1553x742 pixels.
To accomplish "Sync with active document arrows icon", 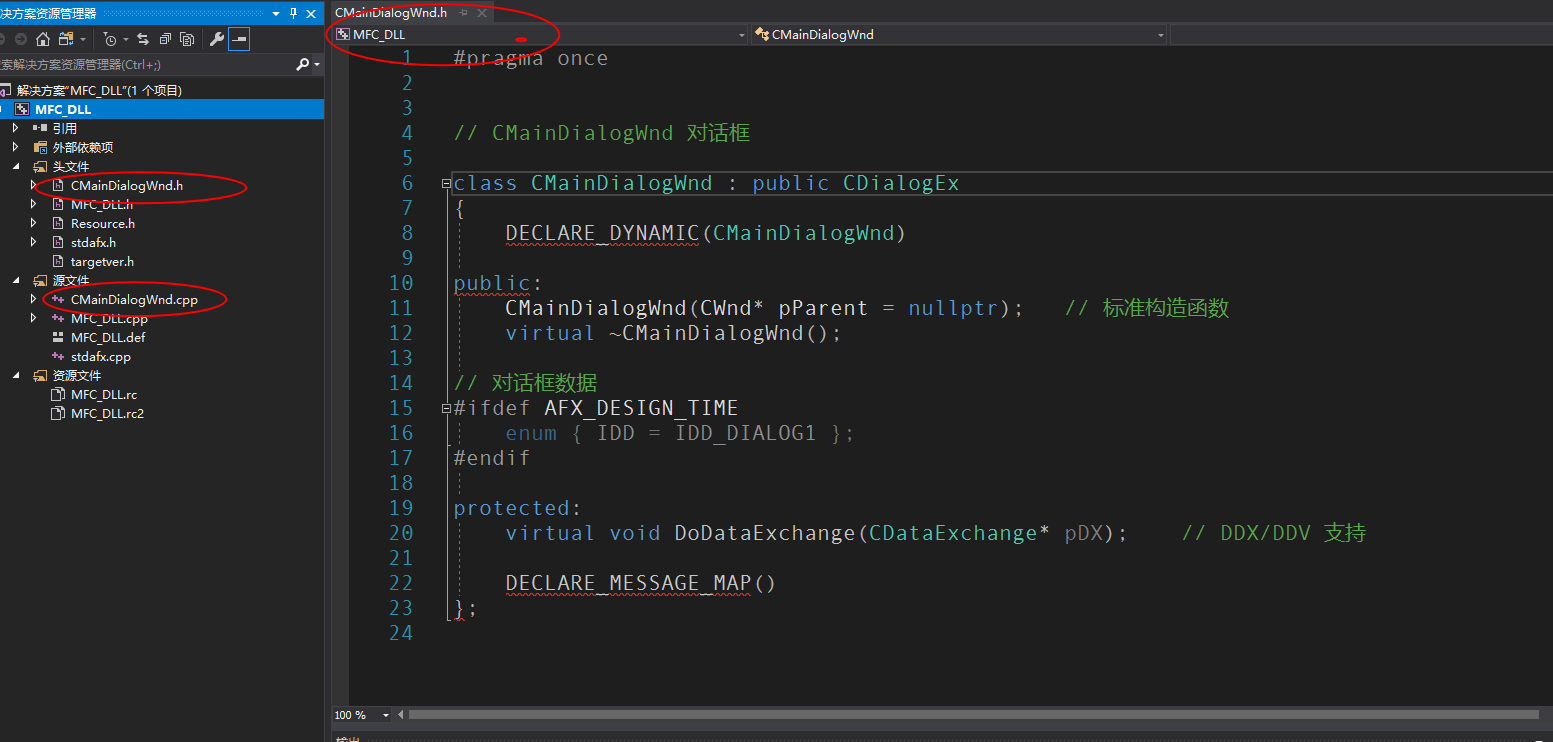I will (x=143, y=39).
